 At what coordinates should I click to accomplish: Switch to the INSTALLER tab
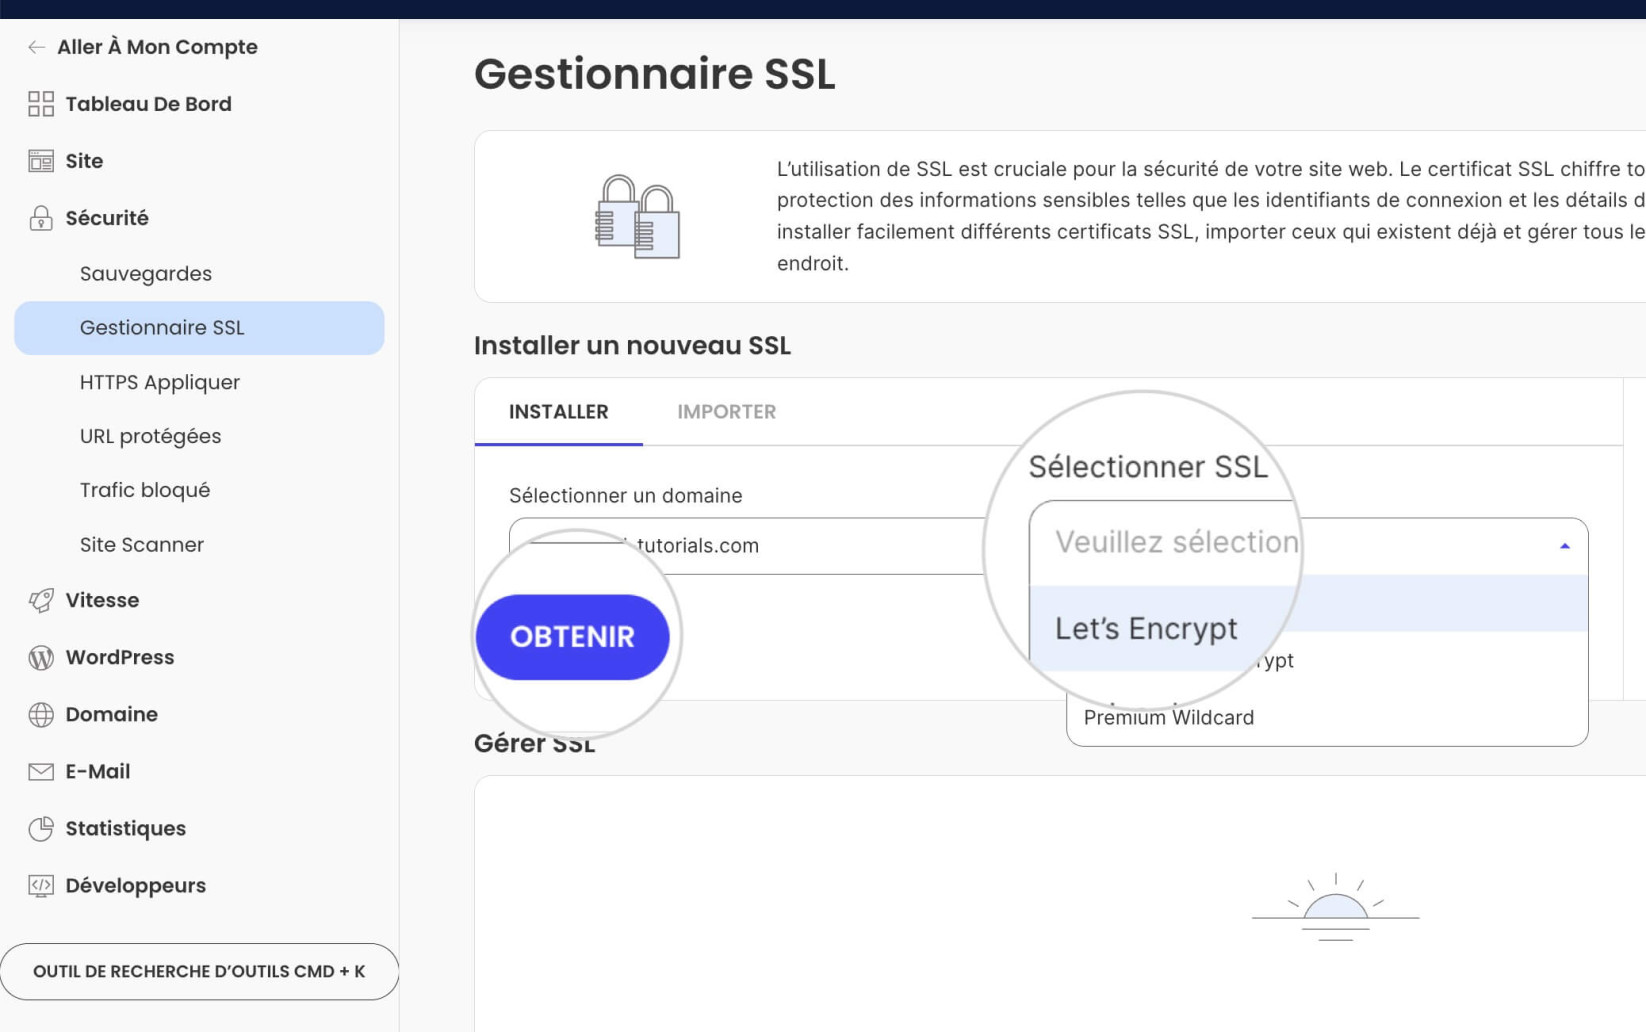point(559,411)
